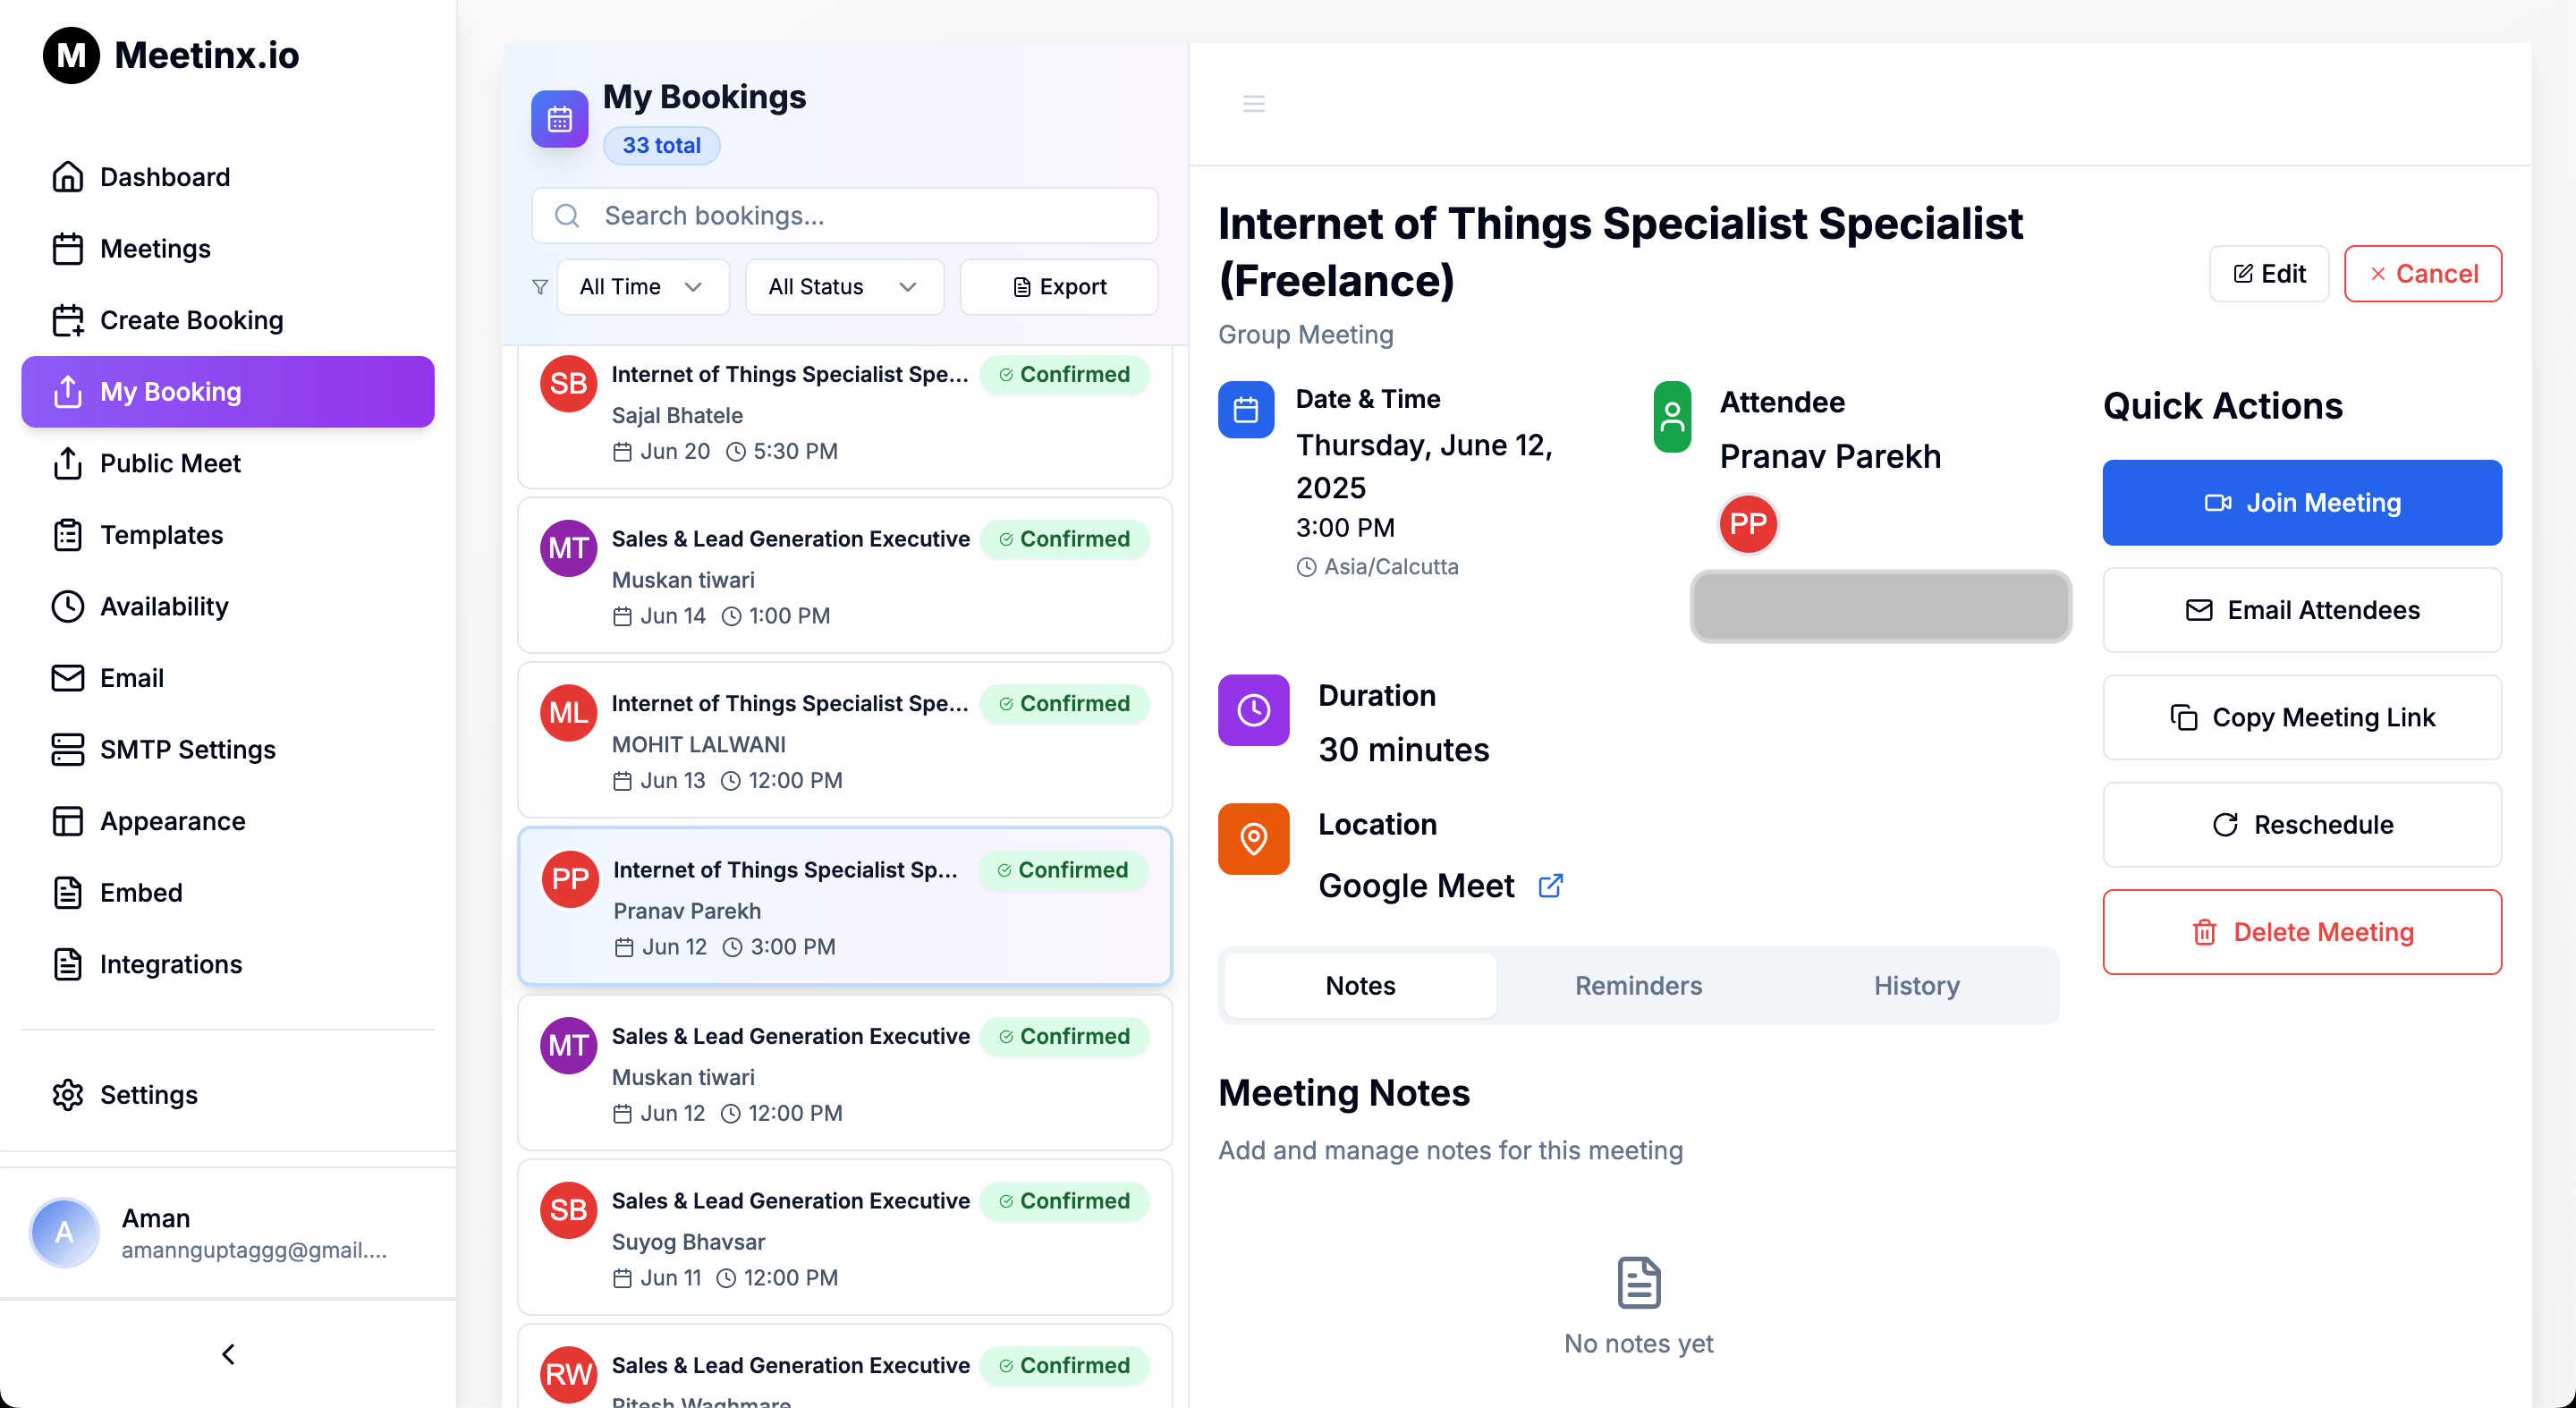Click the PP attendee avatar under Pranav Parekh
The width and height of the screenshot is (2576, 1408).
point(1747,524)
